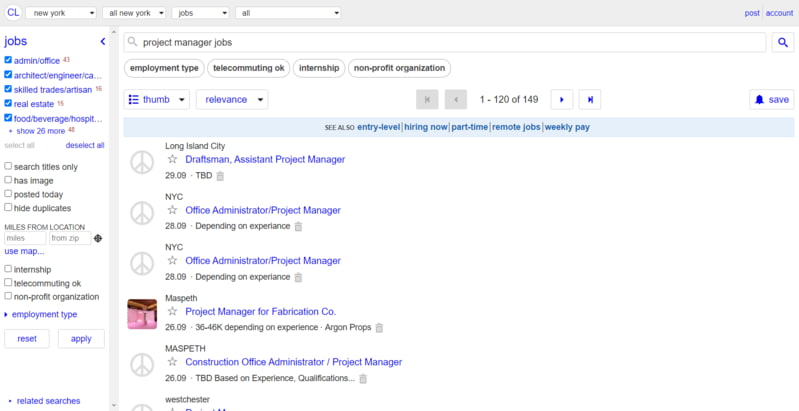Image resolution: width=799 pixels, height=411 pixels.
Task: Open the weekly pay see also link
Action: pos(567,127)
